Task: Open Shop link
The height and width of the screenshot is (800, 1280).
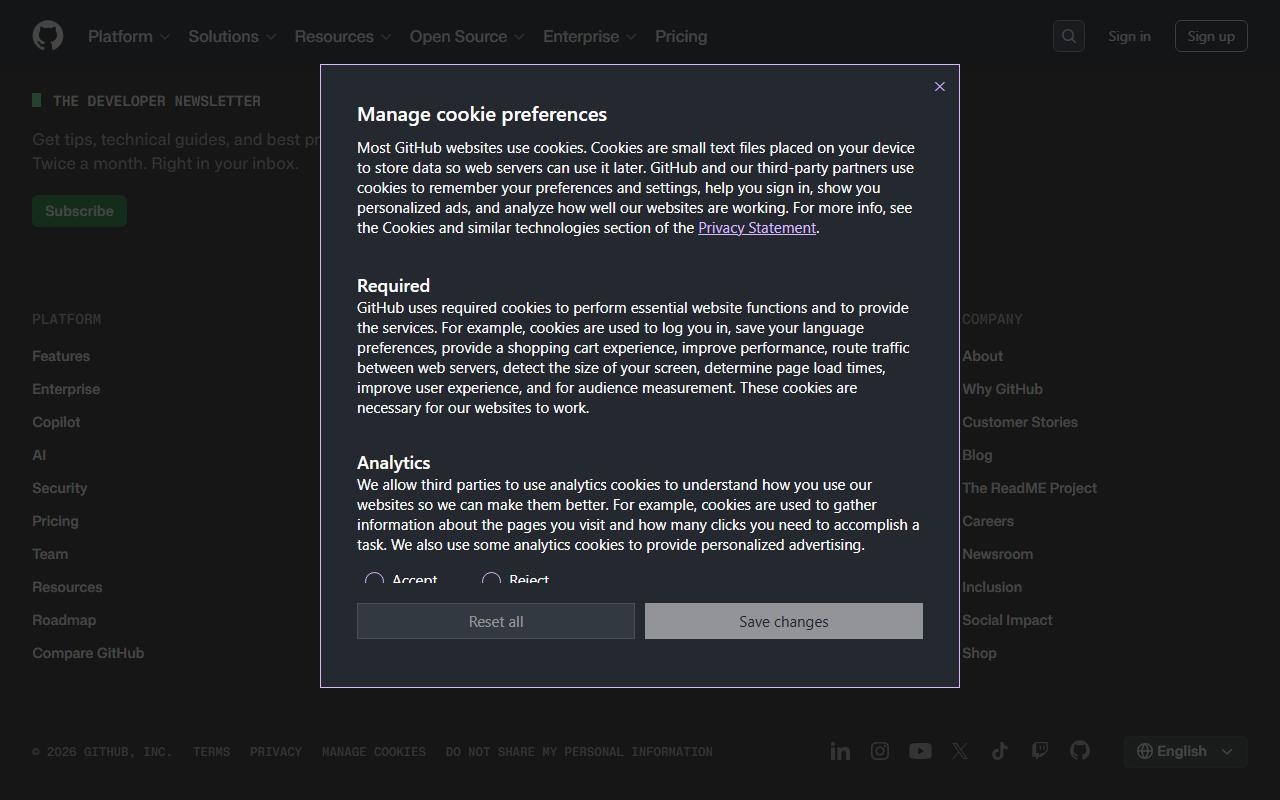Action: point(979,653)
